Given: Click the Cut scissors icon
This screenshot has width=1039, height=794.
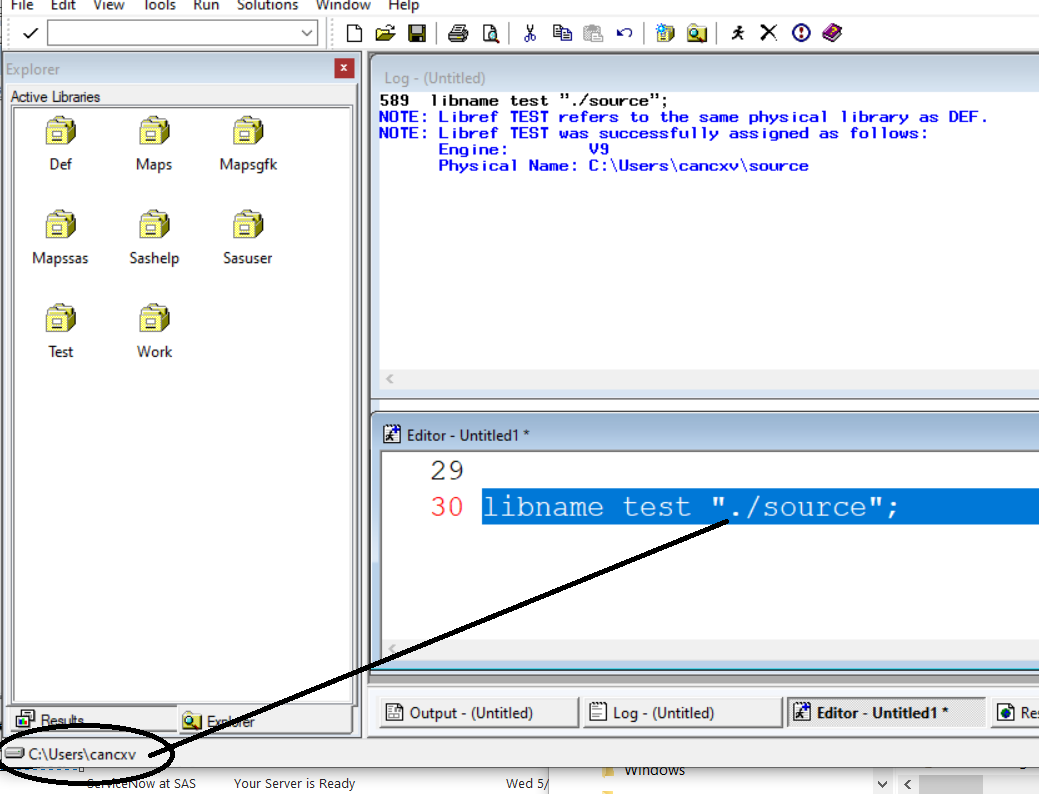Looking at the screenshot, I should coord(530,33).
